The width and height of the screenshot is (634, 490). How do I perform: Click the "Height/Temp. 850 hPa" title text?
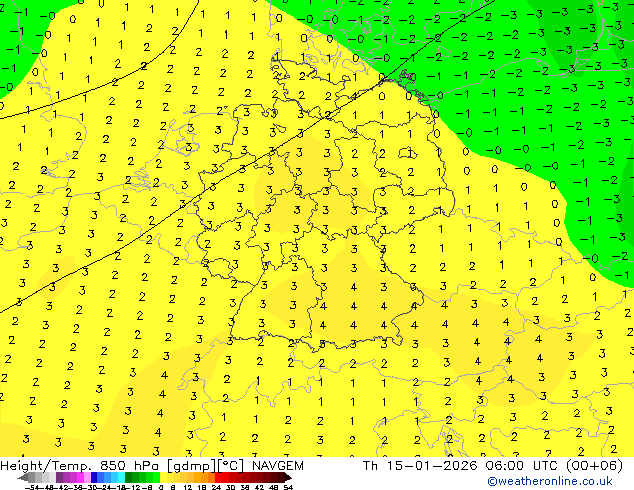point(79,466)
